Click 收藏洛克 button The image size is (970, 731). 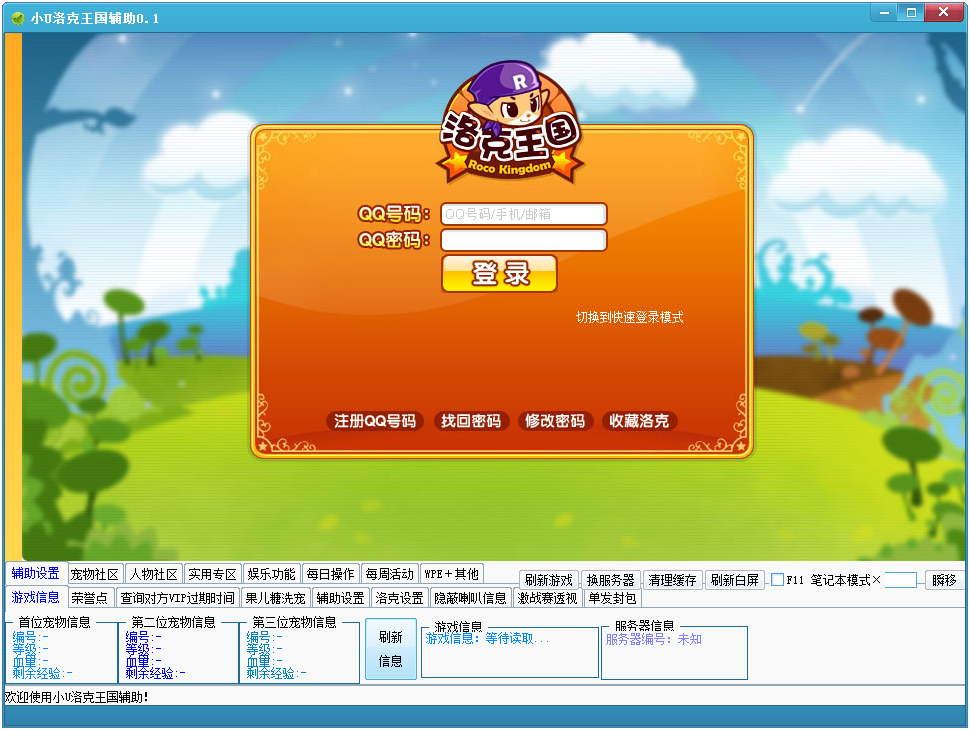(x=639, y=421)
